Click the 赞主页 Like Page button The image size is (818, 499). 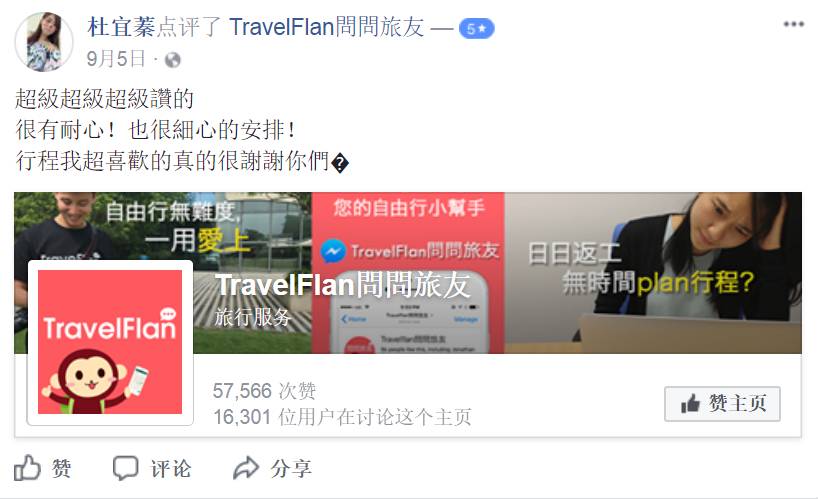click(x=722, y=404)
